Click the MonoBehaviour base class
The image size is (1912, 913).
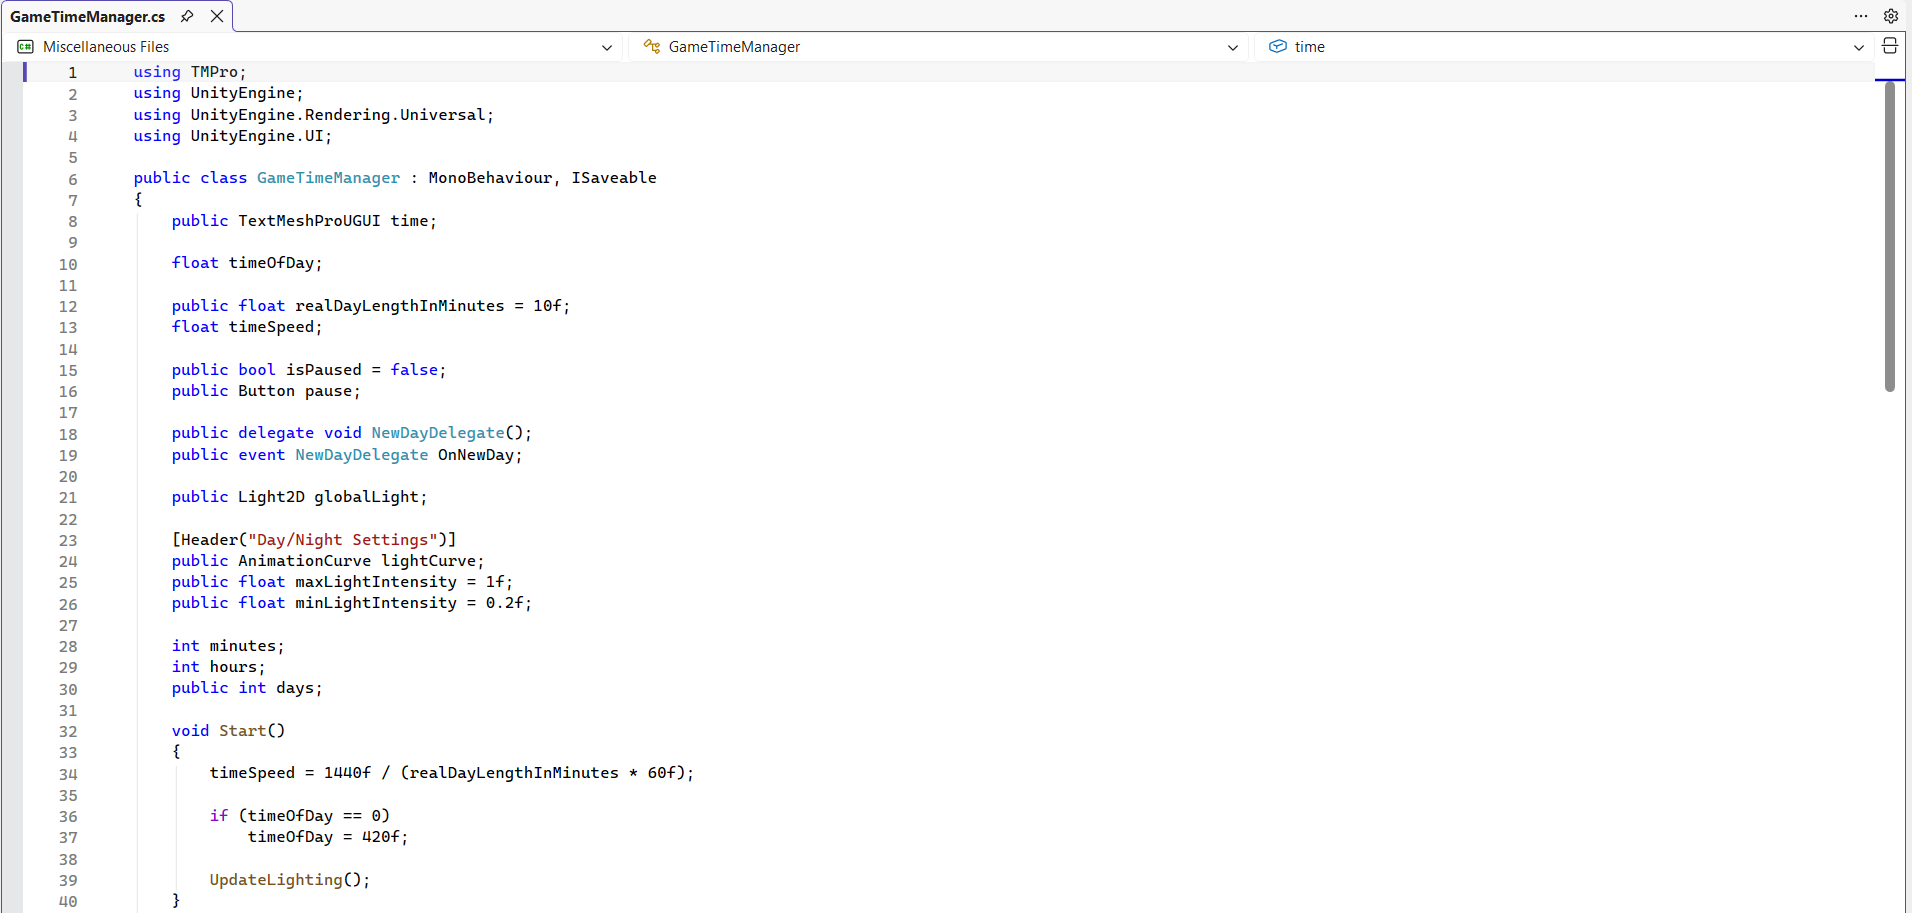click(490, 178)
